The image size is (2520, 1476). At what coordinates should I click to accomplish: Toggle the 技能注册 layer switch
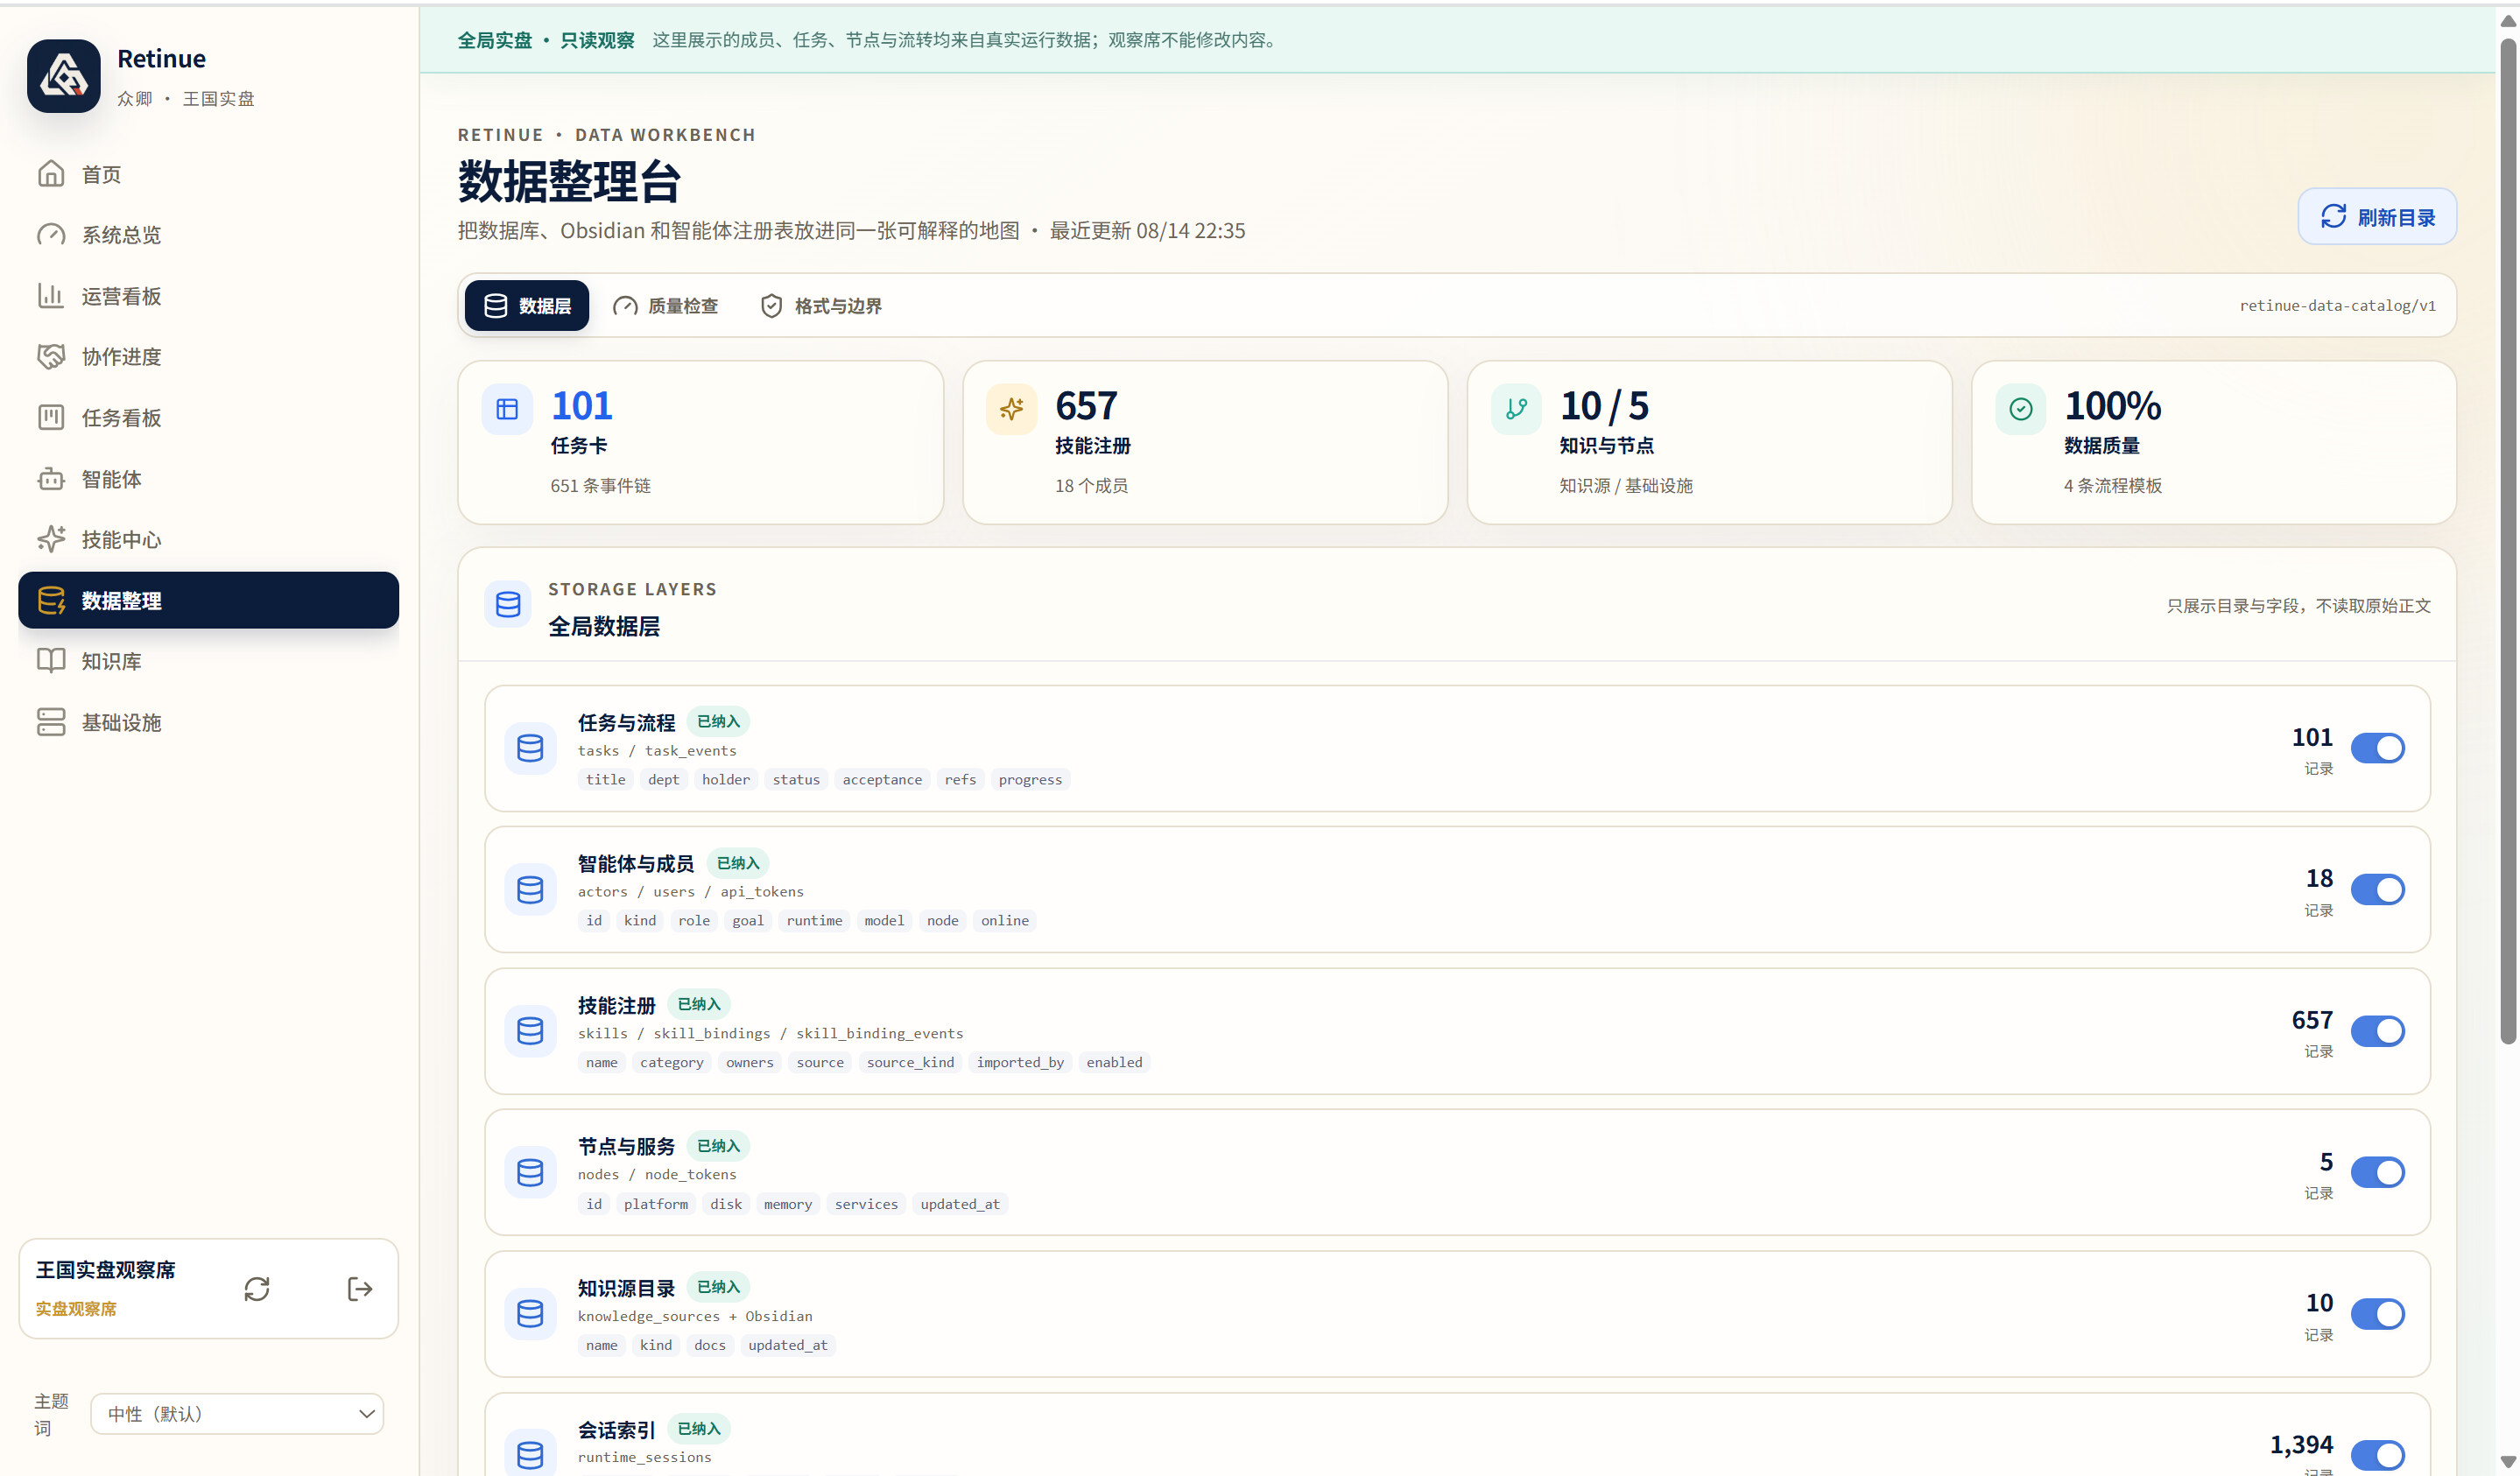point(2377,1031)
